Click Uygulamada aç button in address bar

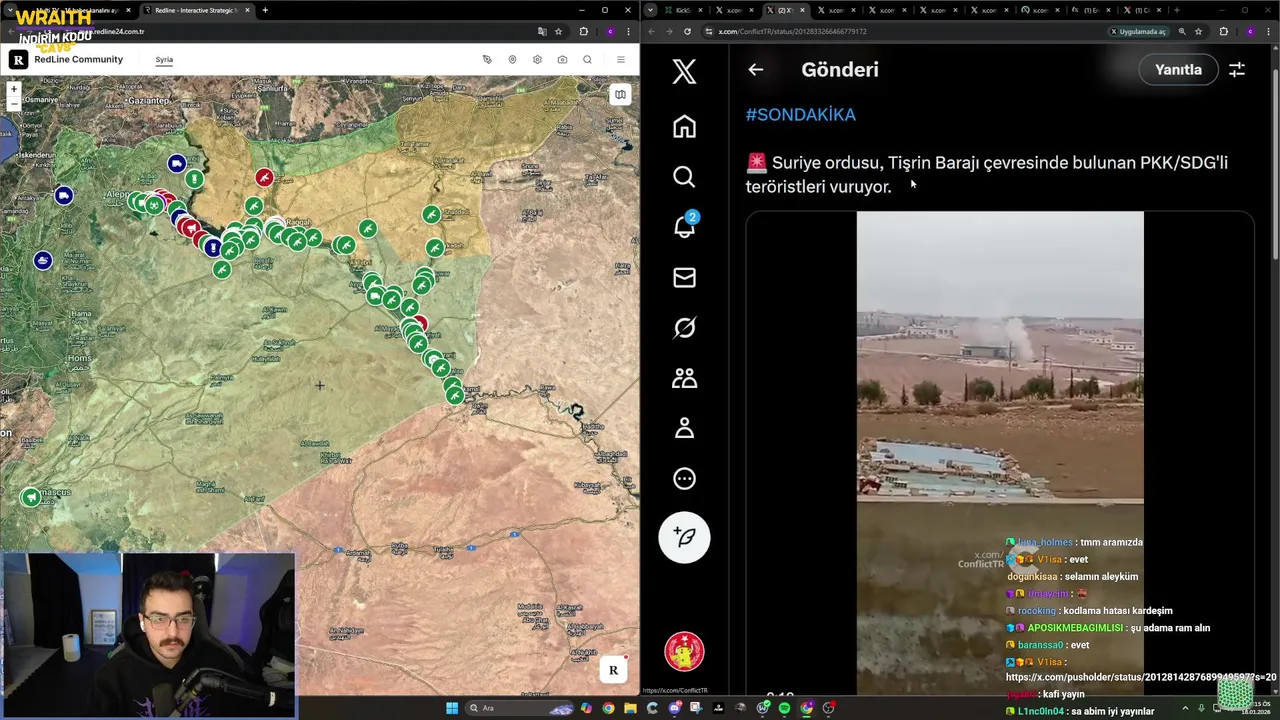coord(1138,31)
